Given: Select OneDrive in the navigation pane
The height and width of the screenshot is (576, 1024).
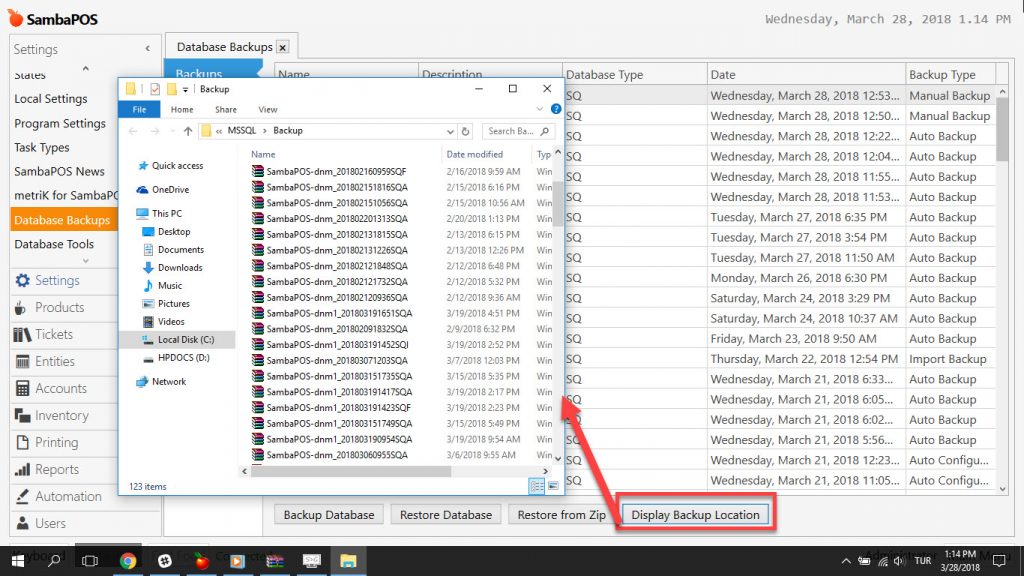Looking at the screenshot, I should pyautogui.click(x=170, y=189).
